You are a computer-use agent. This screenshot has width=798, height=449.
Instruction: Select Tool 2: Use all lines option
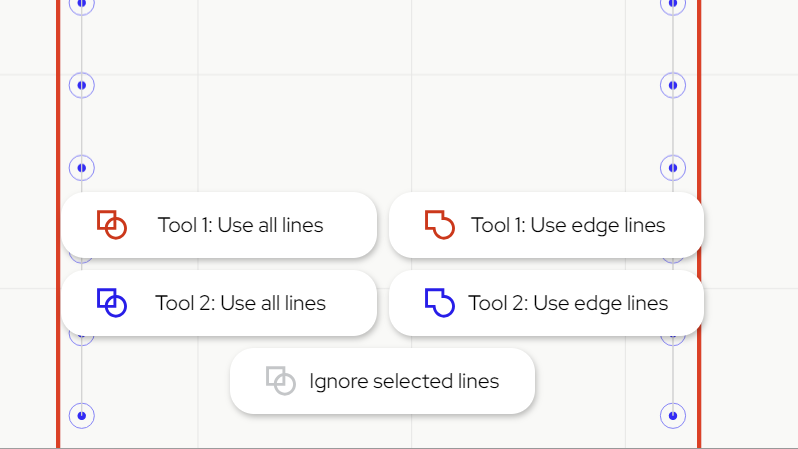click(219, 303)
